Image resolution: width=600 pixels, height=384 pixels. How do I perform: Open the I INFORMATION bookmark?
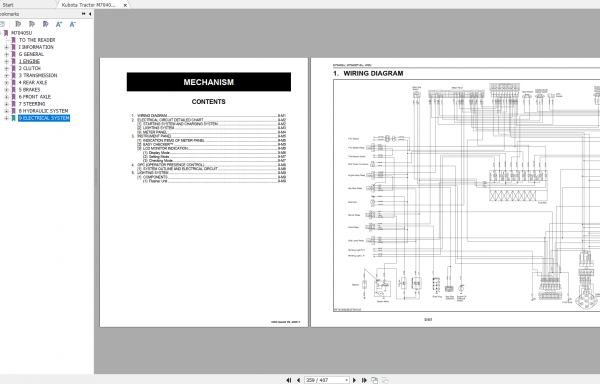pos(36,47)
